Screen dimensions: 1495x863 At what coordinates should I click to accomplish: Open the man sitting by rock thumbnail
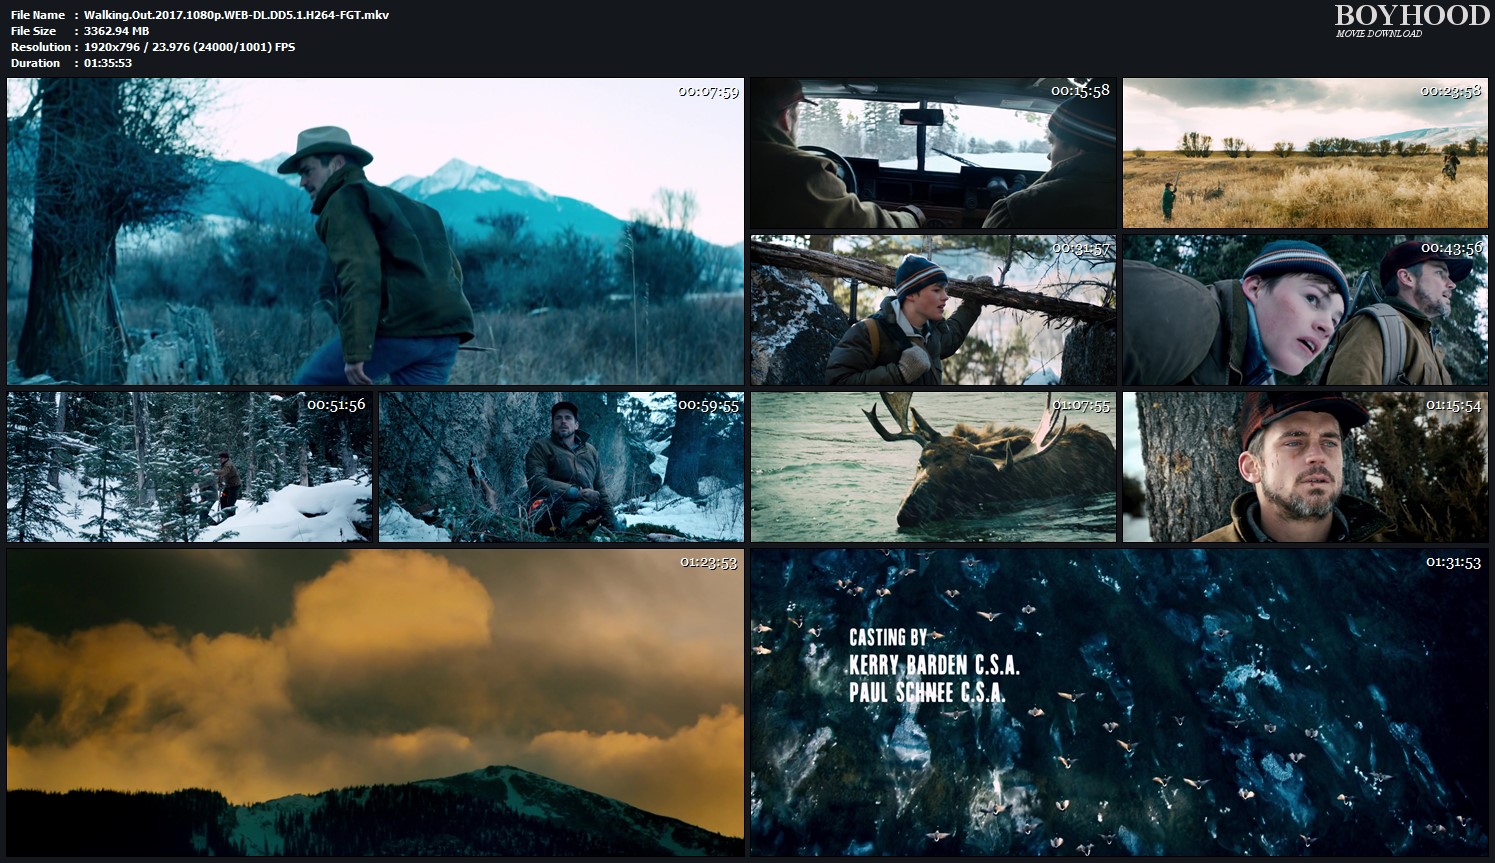click(561, 467)
